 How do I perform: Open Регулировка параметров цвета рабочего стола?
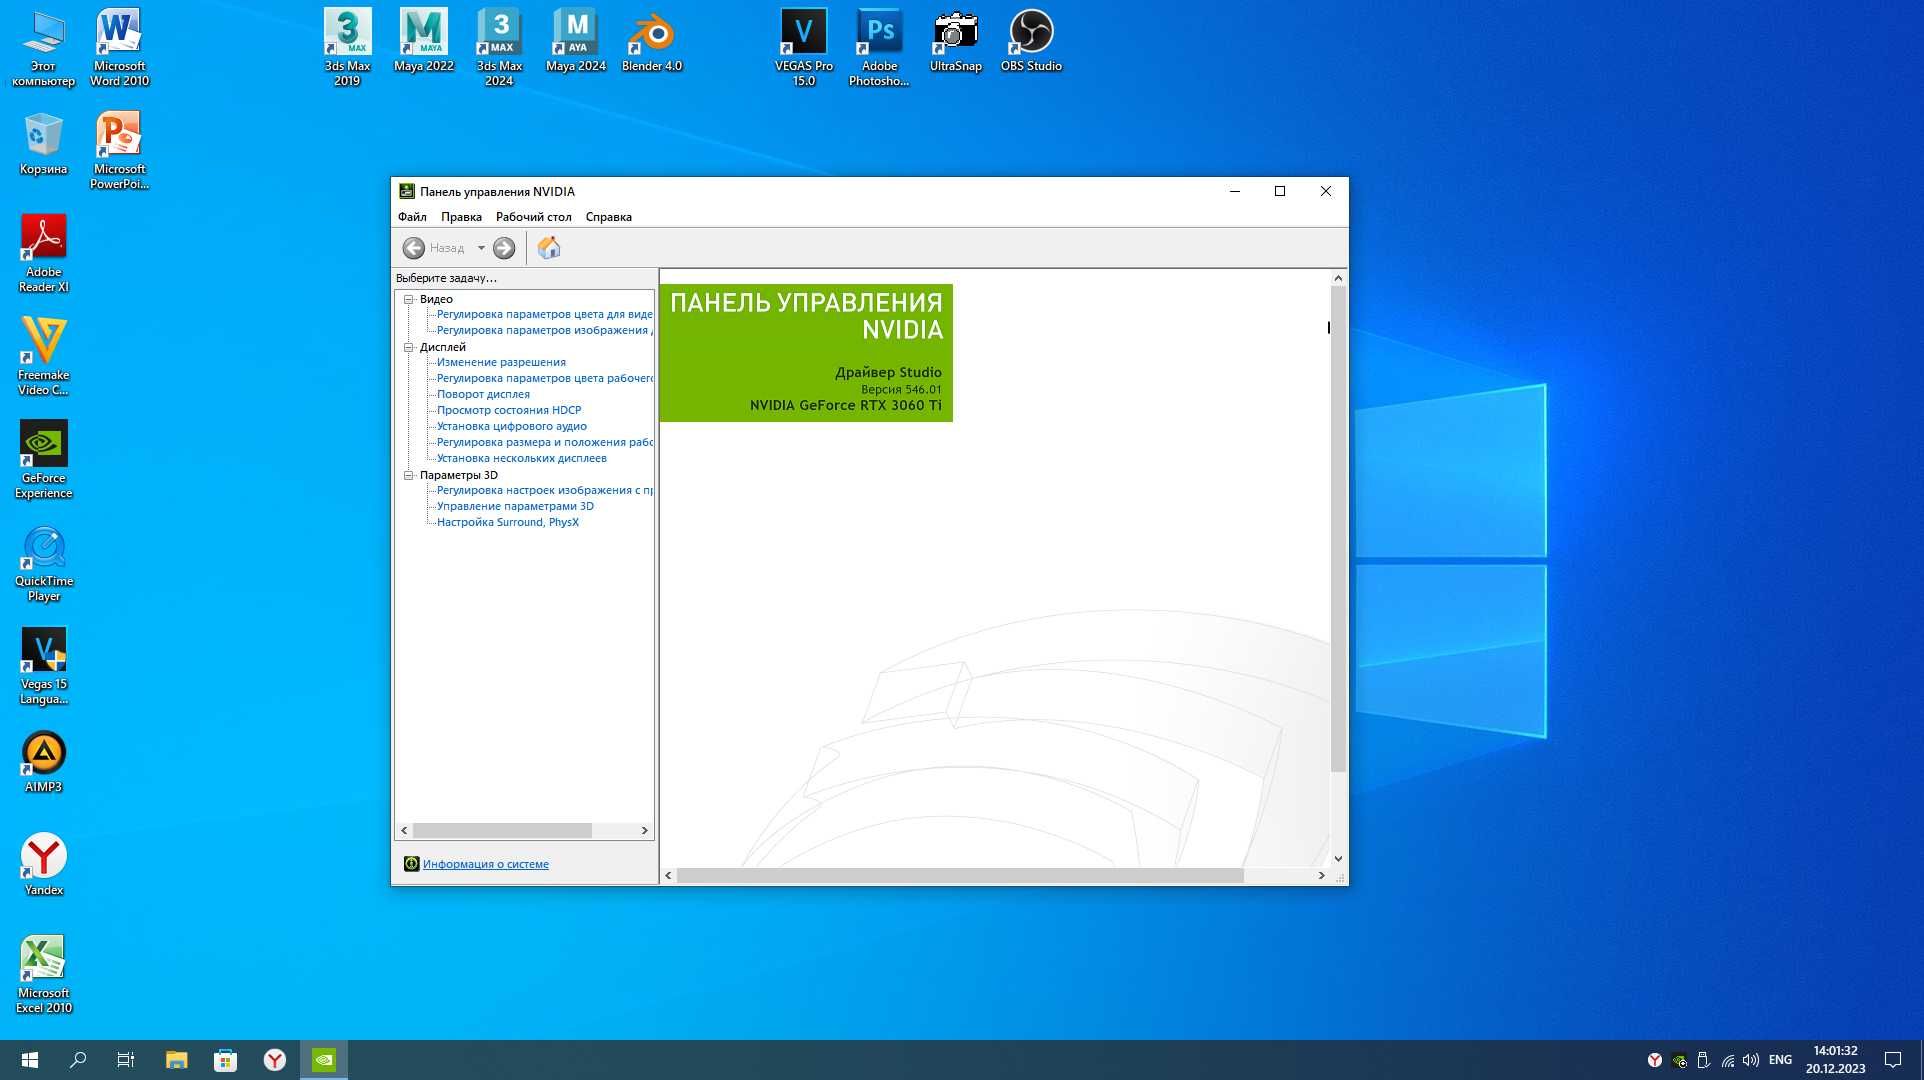[544, 378]
